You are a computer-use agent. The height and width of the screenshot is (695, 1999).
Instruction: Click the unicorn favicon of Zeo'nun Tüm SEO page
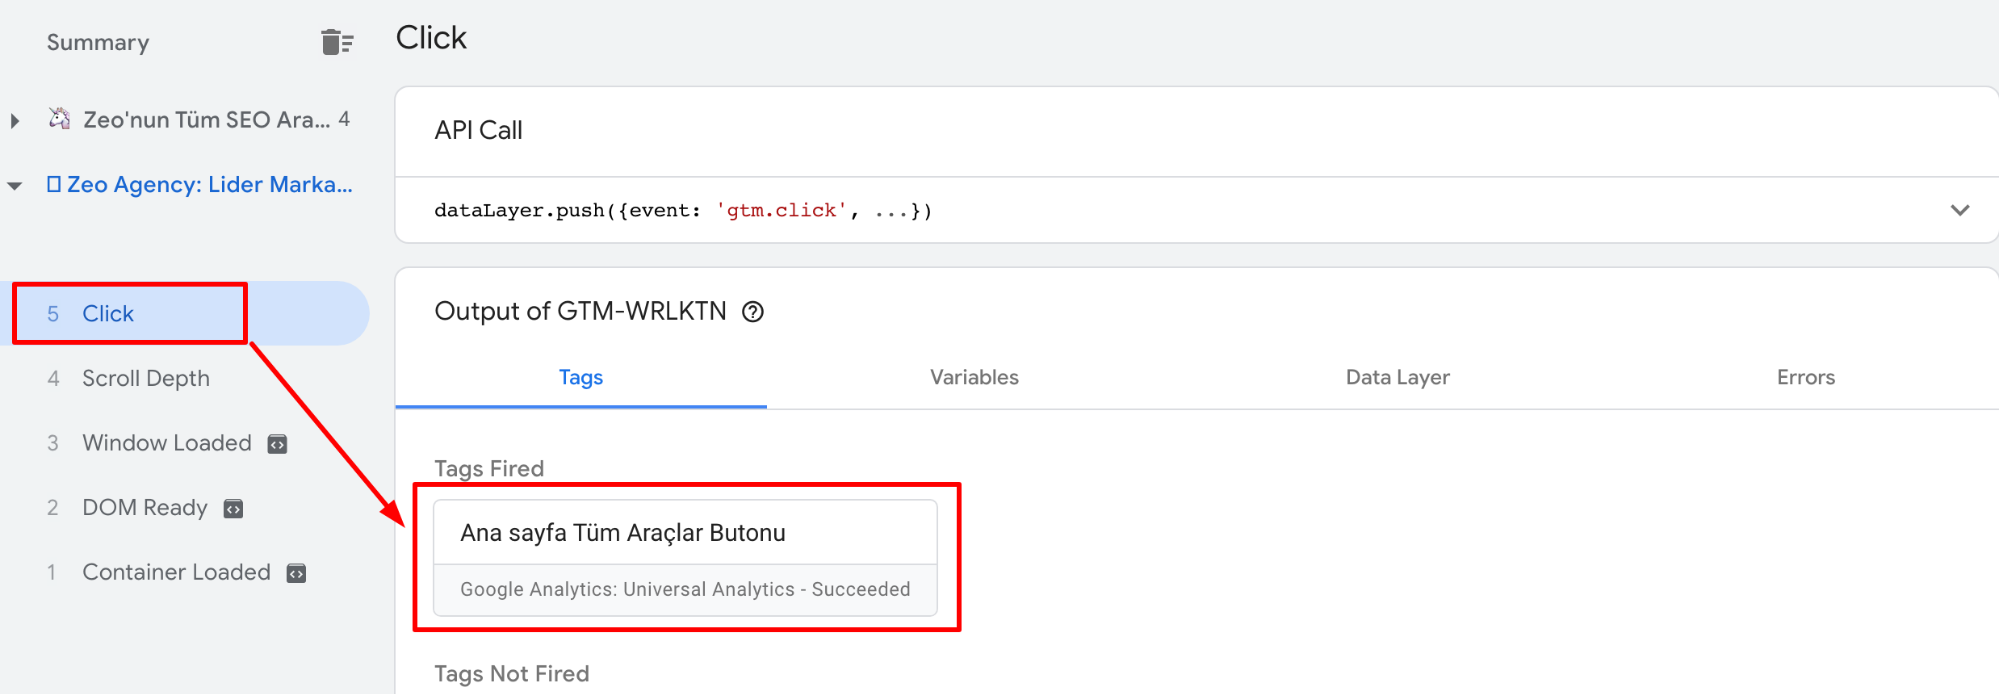pos(60,119)
